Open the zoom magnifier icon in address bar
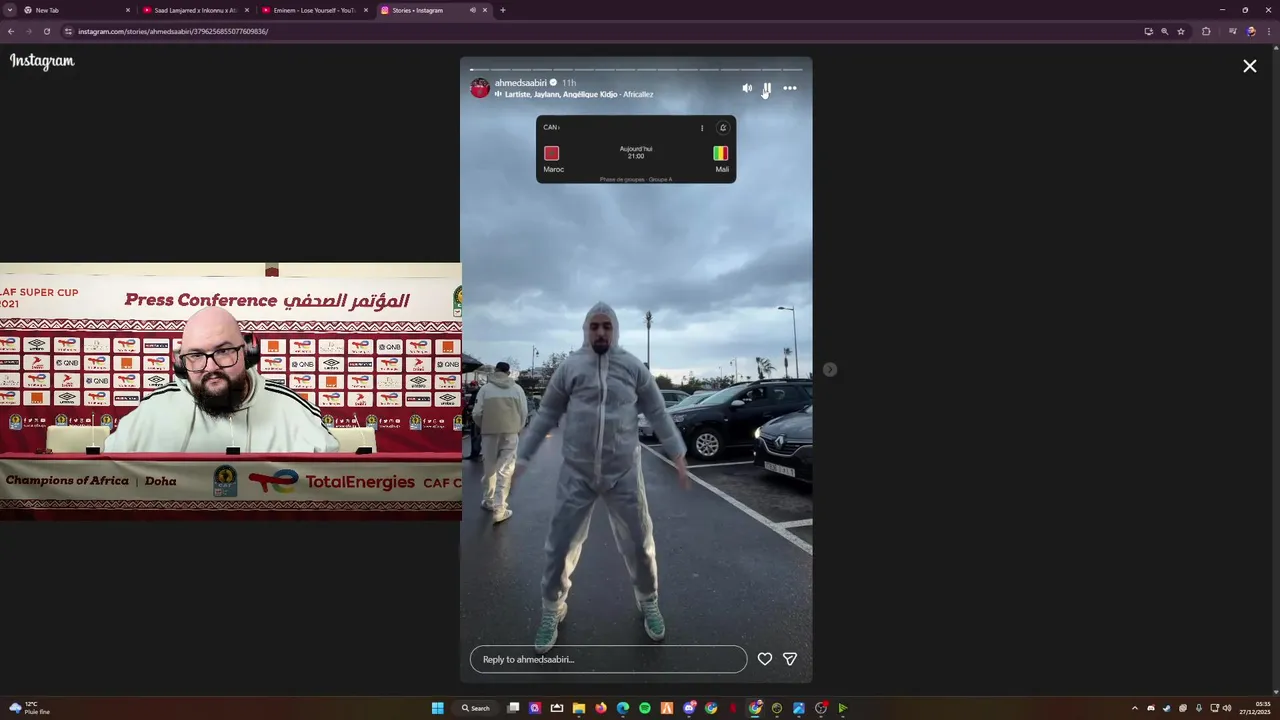1280x720 pixels. point(1165,31)
